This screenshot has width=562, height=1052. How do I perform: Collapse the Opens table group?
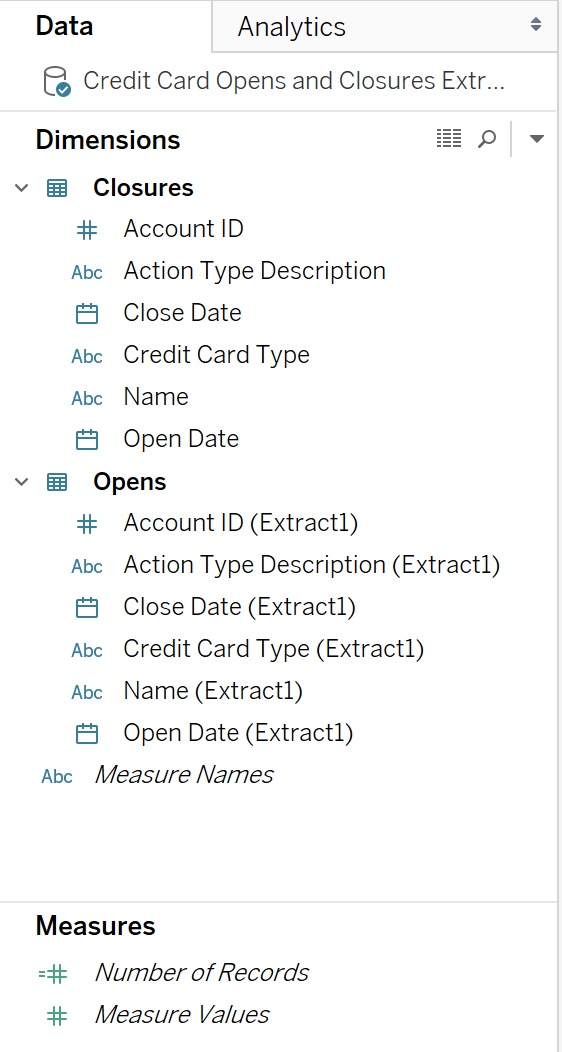(22, 482)
